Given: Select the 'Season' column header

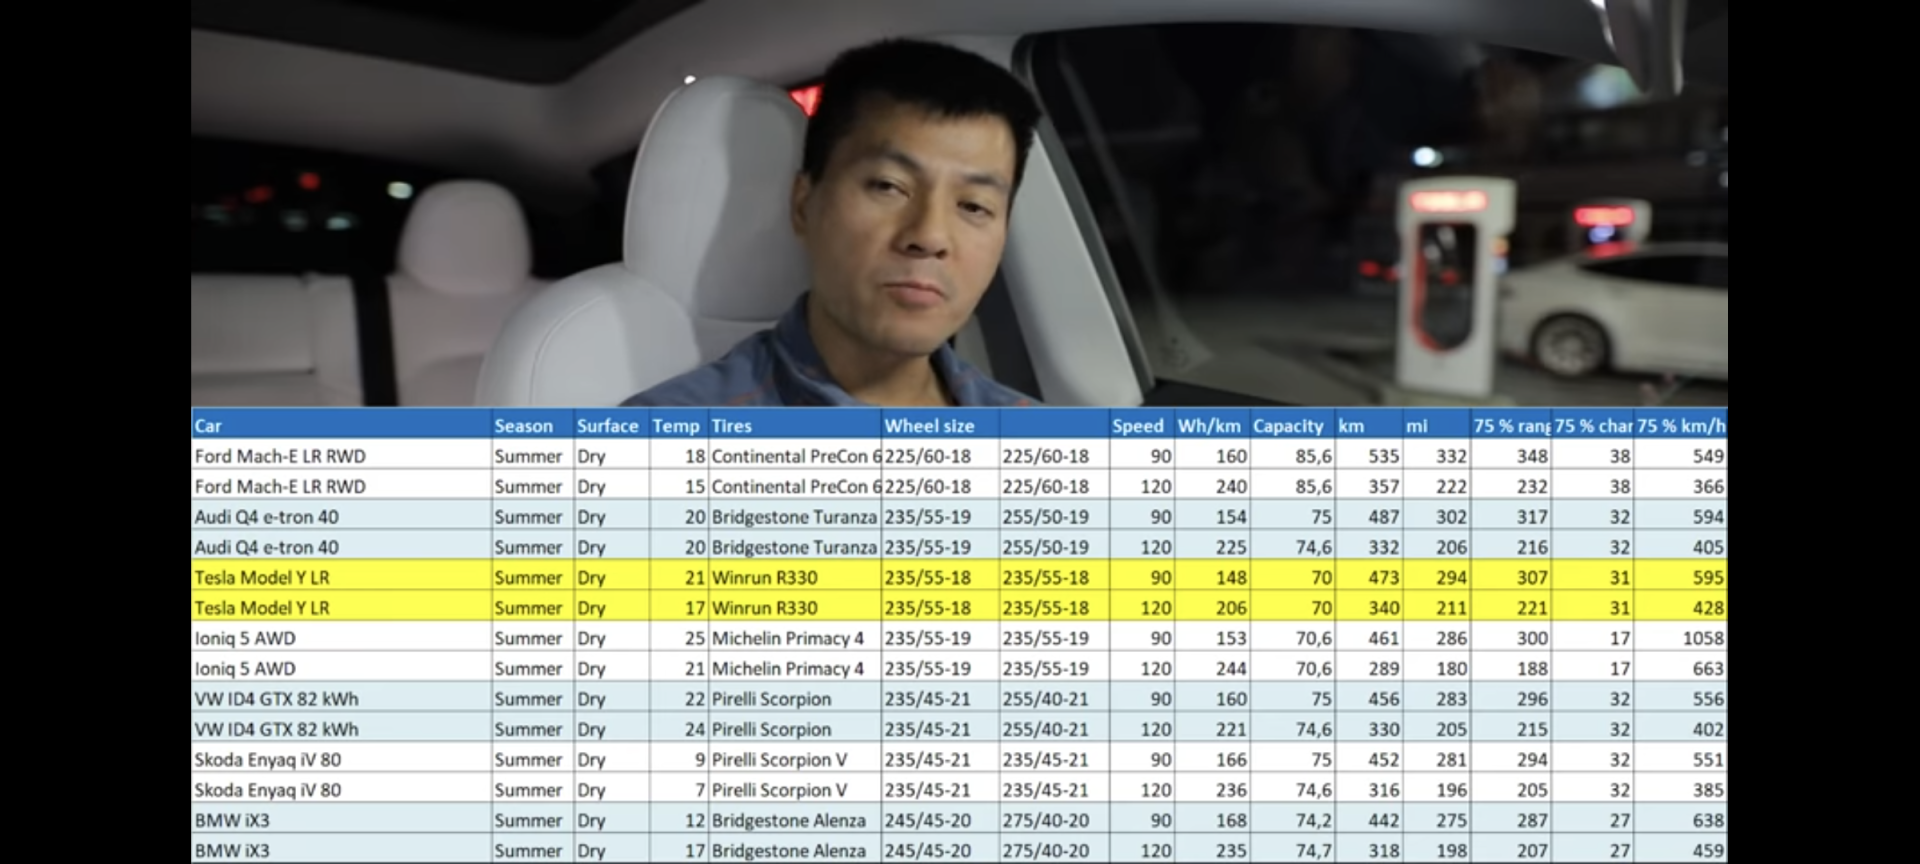Looking at the screenshot, I should pos(532,425).
